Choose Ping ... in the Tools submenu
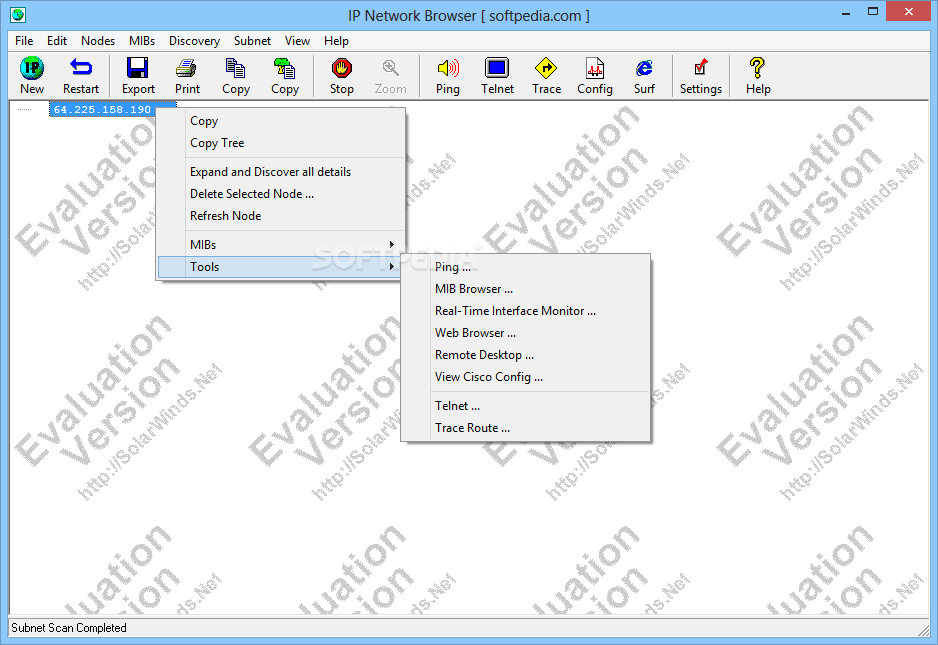Image resolution: width=938 pixels, height=645 pixels. click(x=525, y=267)
